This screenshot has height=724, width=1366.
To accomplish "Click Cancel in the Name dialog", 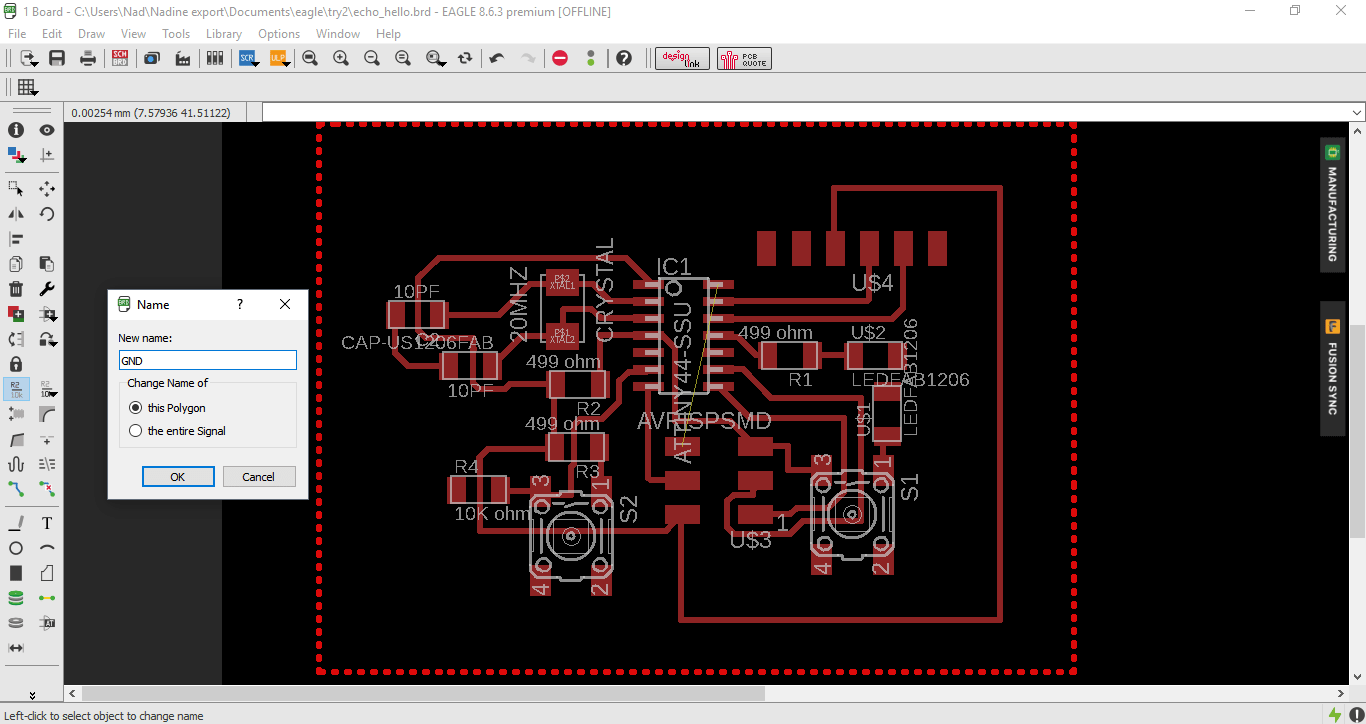I will [x=258, y=477].
